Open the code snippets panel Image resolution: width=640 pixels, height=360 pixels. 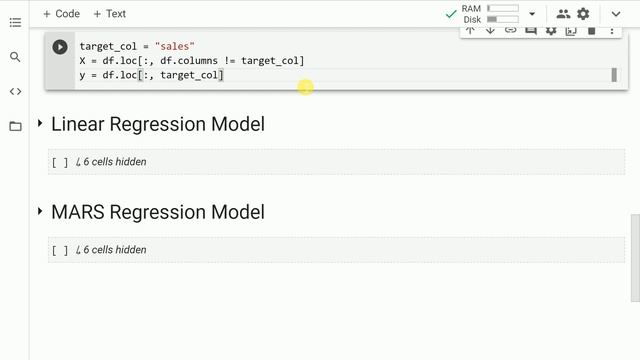point(15,91)
